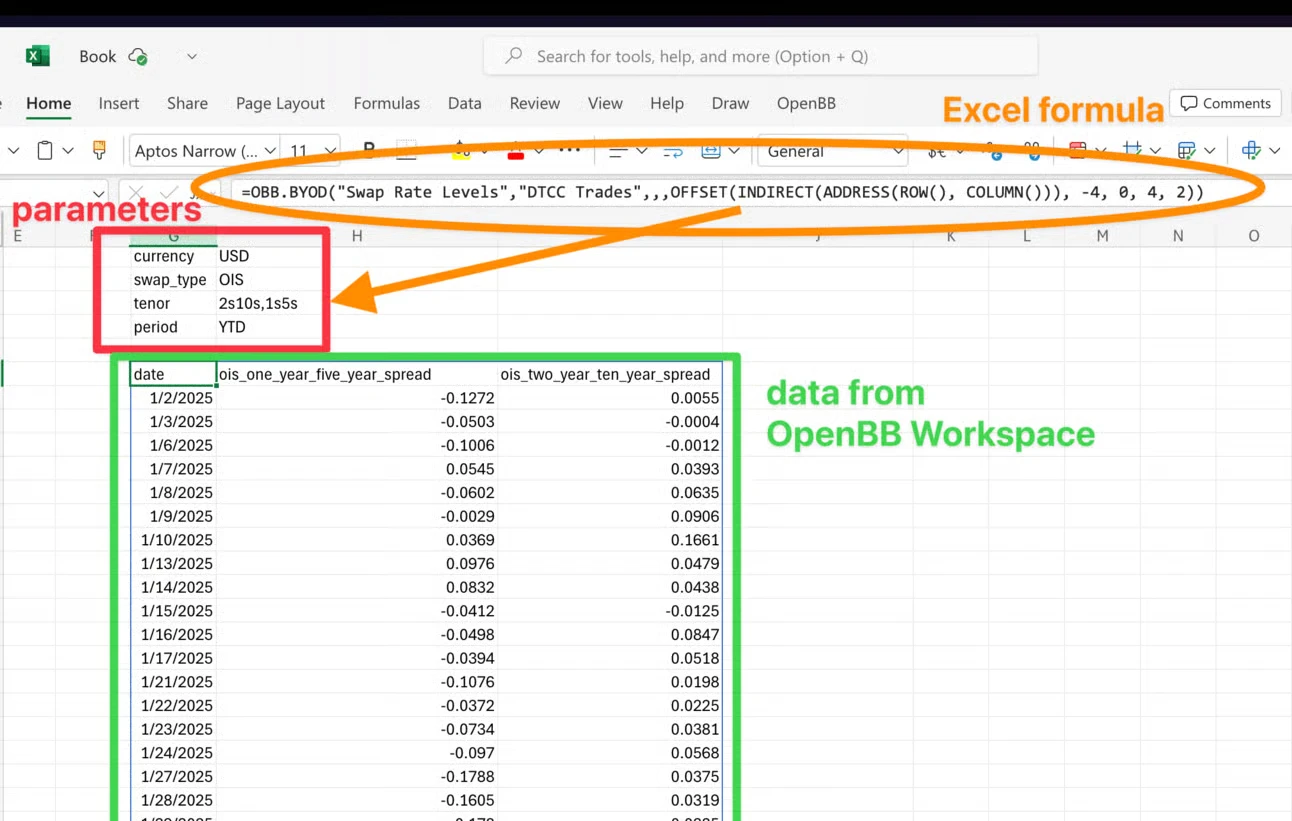Open the Comments pane
This screenshot has height=821, width=1292.
pyautogui.click(x=1225, y=103)
